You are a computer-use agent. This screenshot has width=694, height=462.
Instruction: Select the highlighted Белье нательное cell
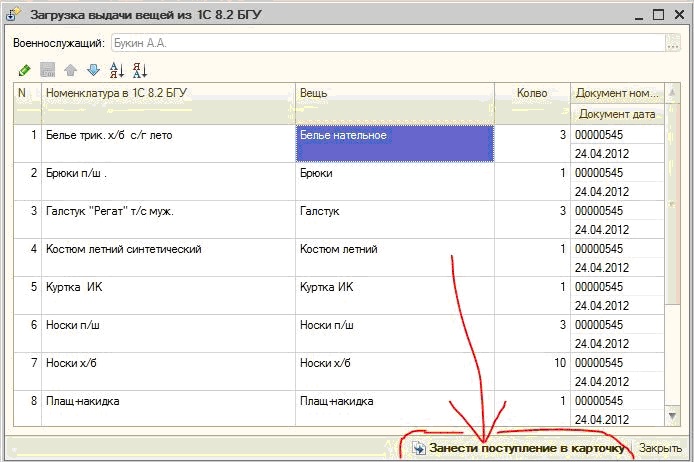click(394, 143)
